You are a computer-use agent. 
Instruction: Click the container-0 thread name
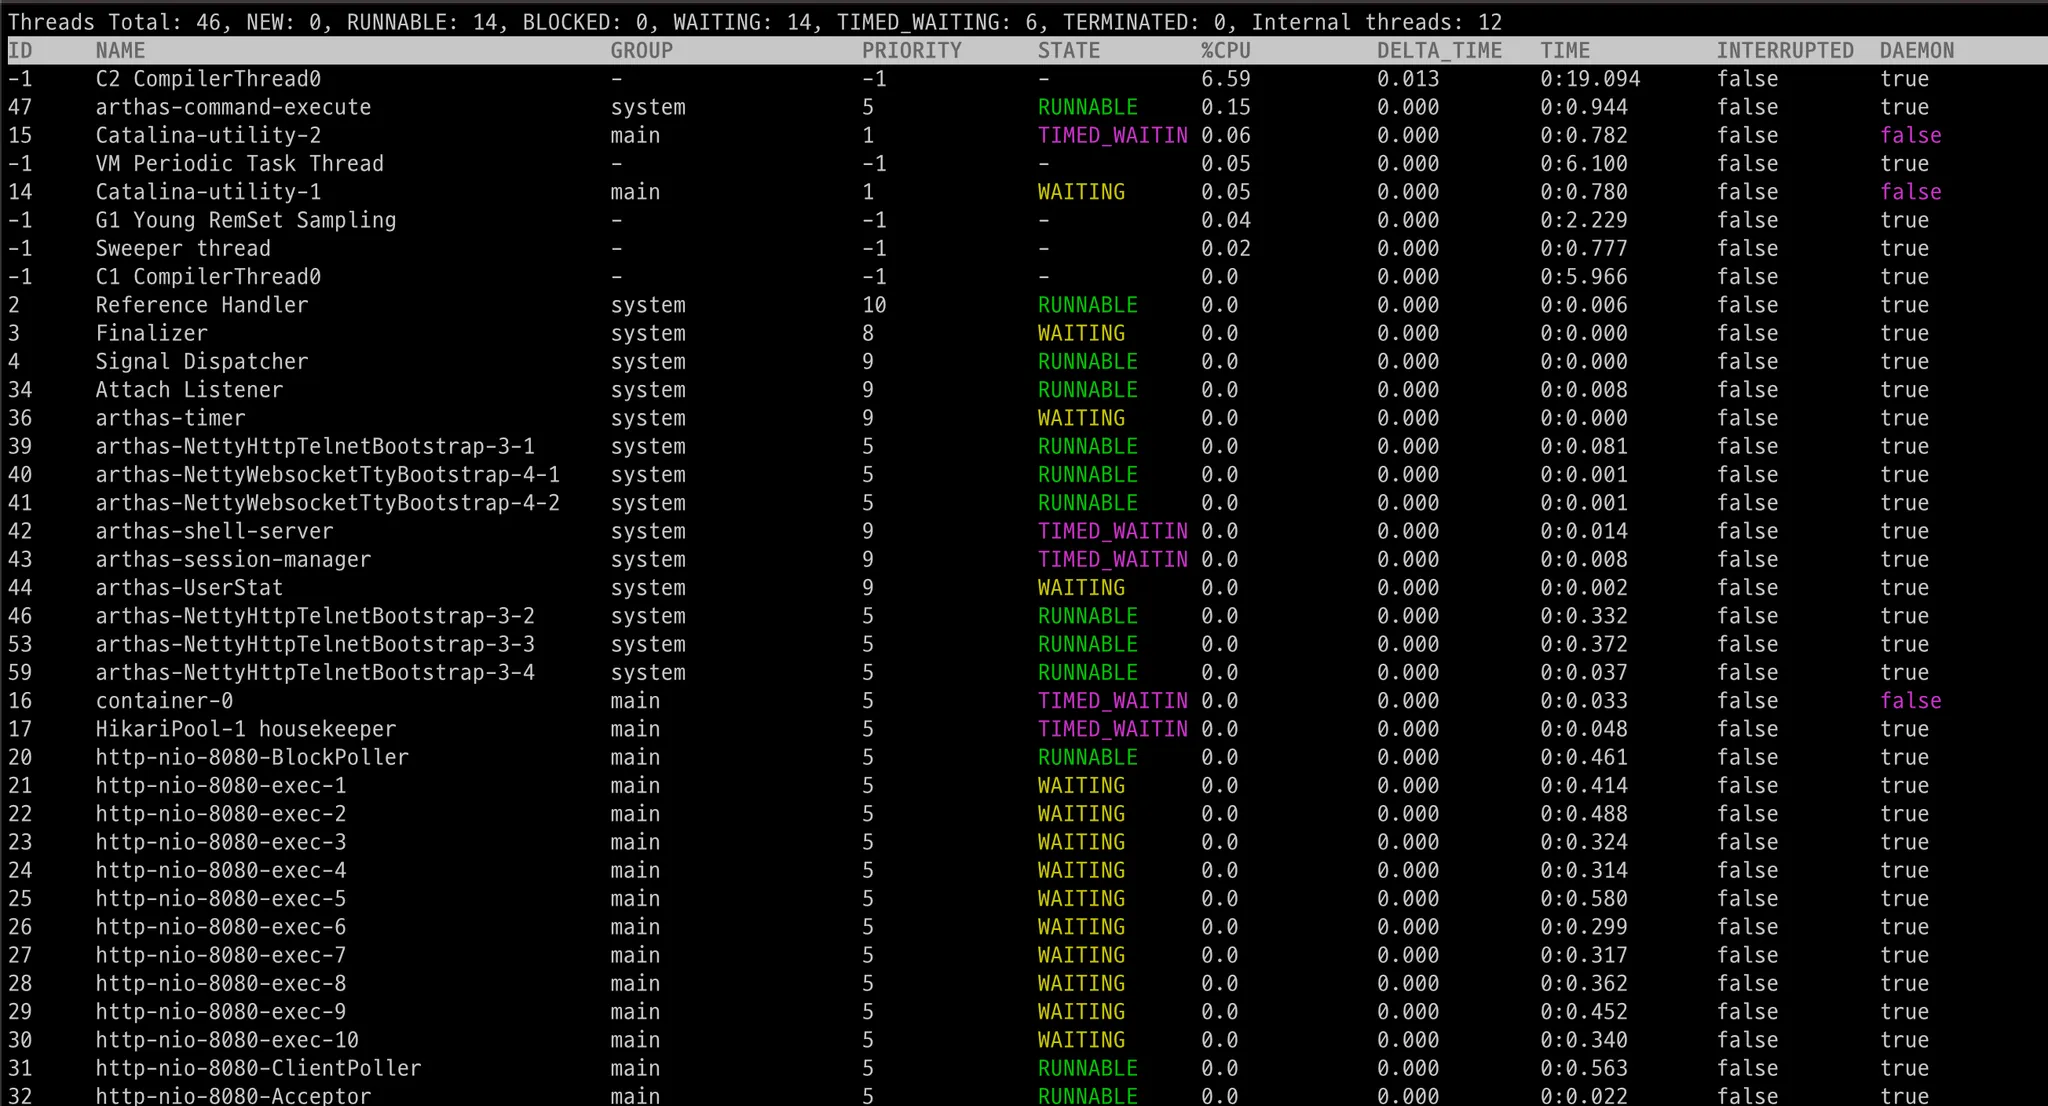coord(164,701)
